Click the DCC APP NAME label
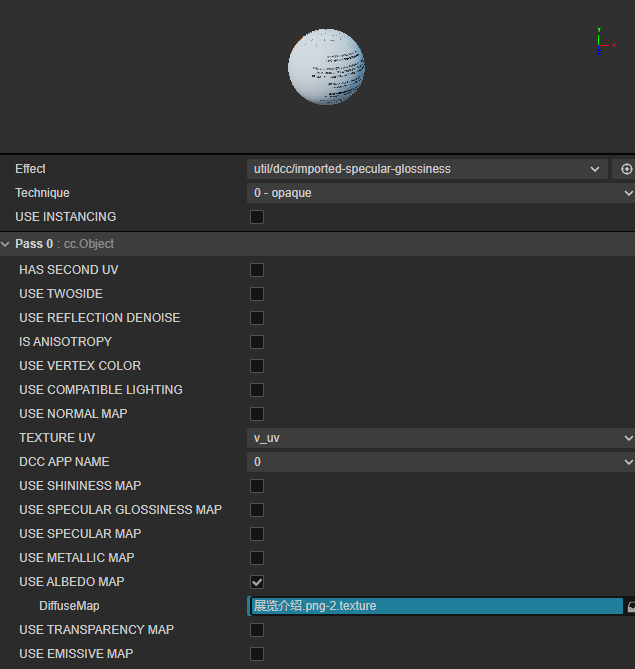 pyautogui.click(x=64, y=462)
